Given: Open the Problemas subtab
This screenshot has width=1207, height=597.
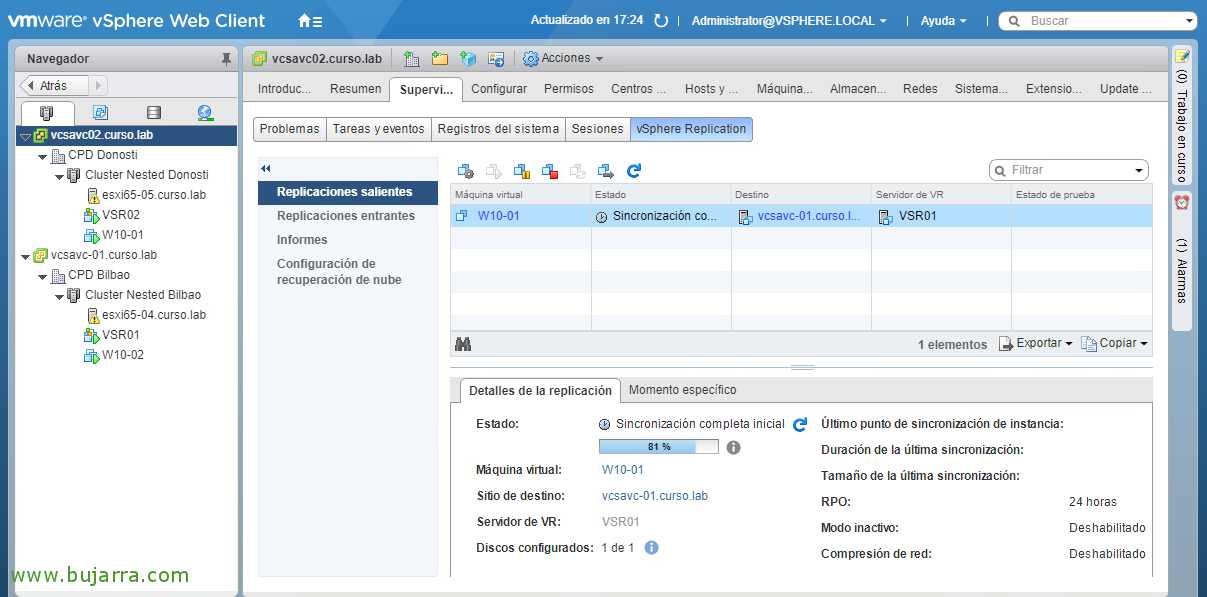Looking at the screenshot, I should tap(290, 129).
